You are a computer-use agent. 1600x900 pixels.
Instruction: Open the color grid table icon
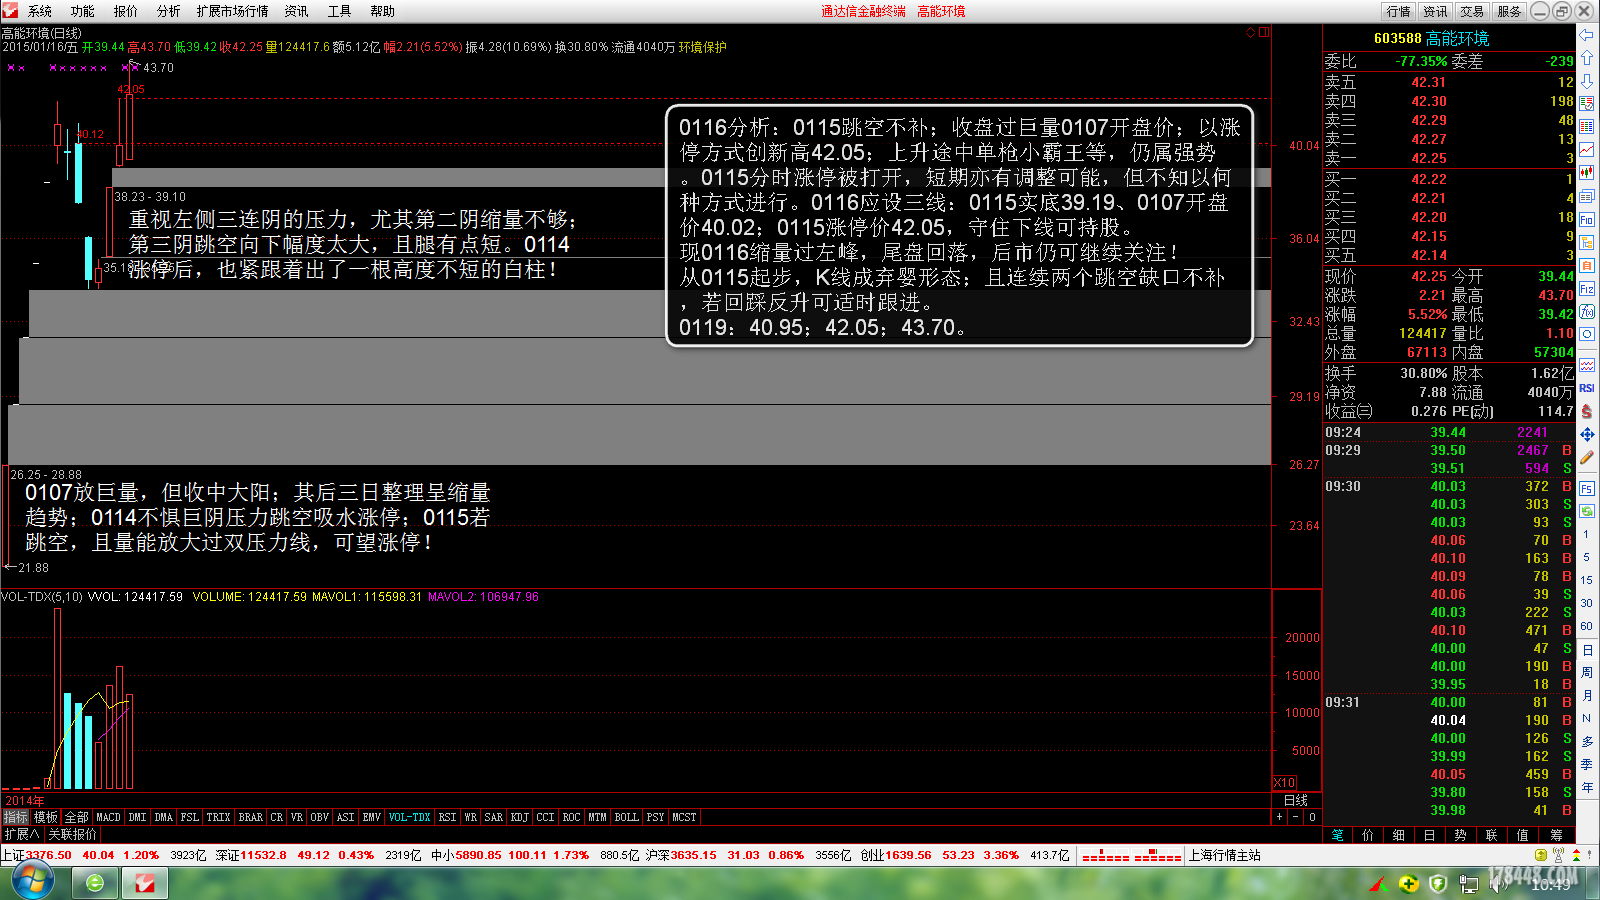(1587, 127)
